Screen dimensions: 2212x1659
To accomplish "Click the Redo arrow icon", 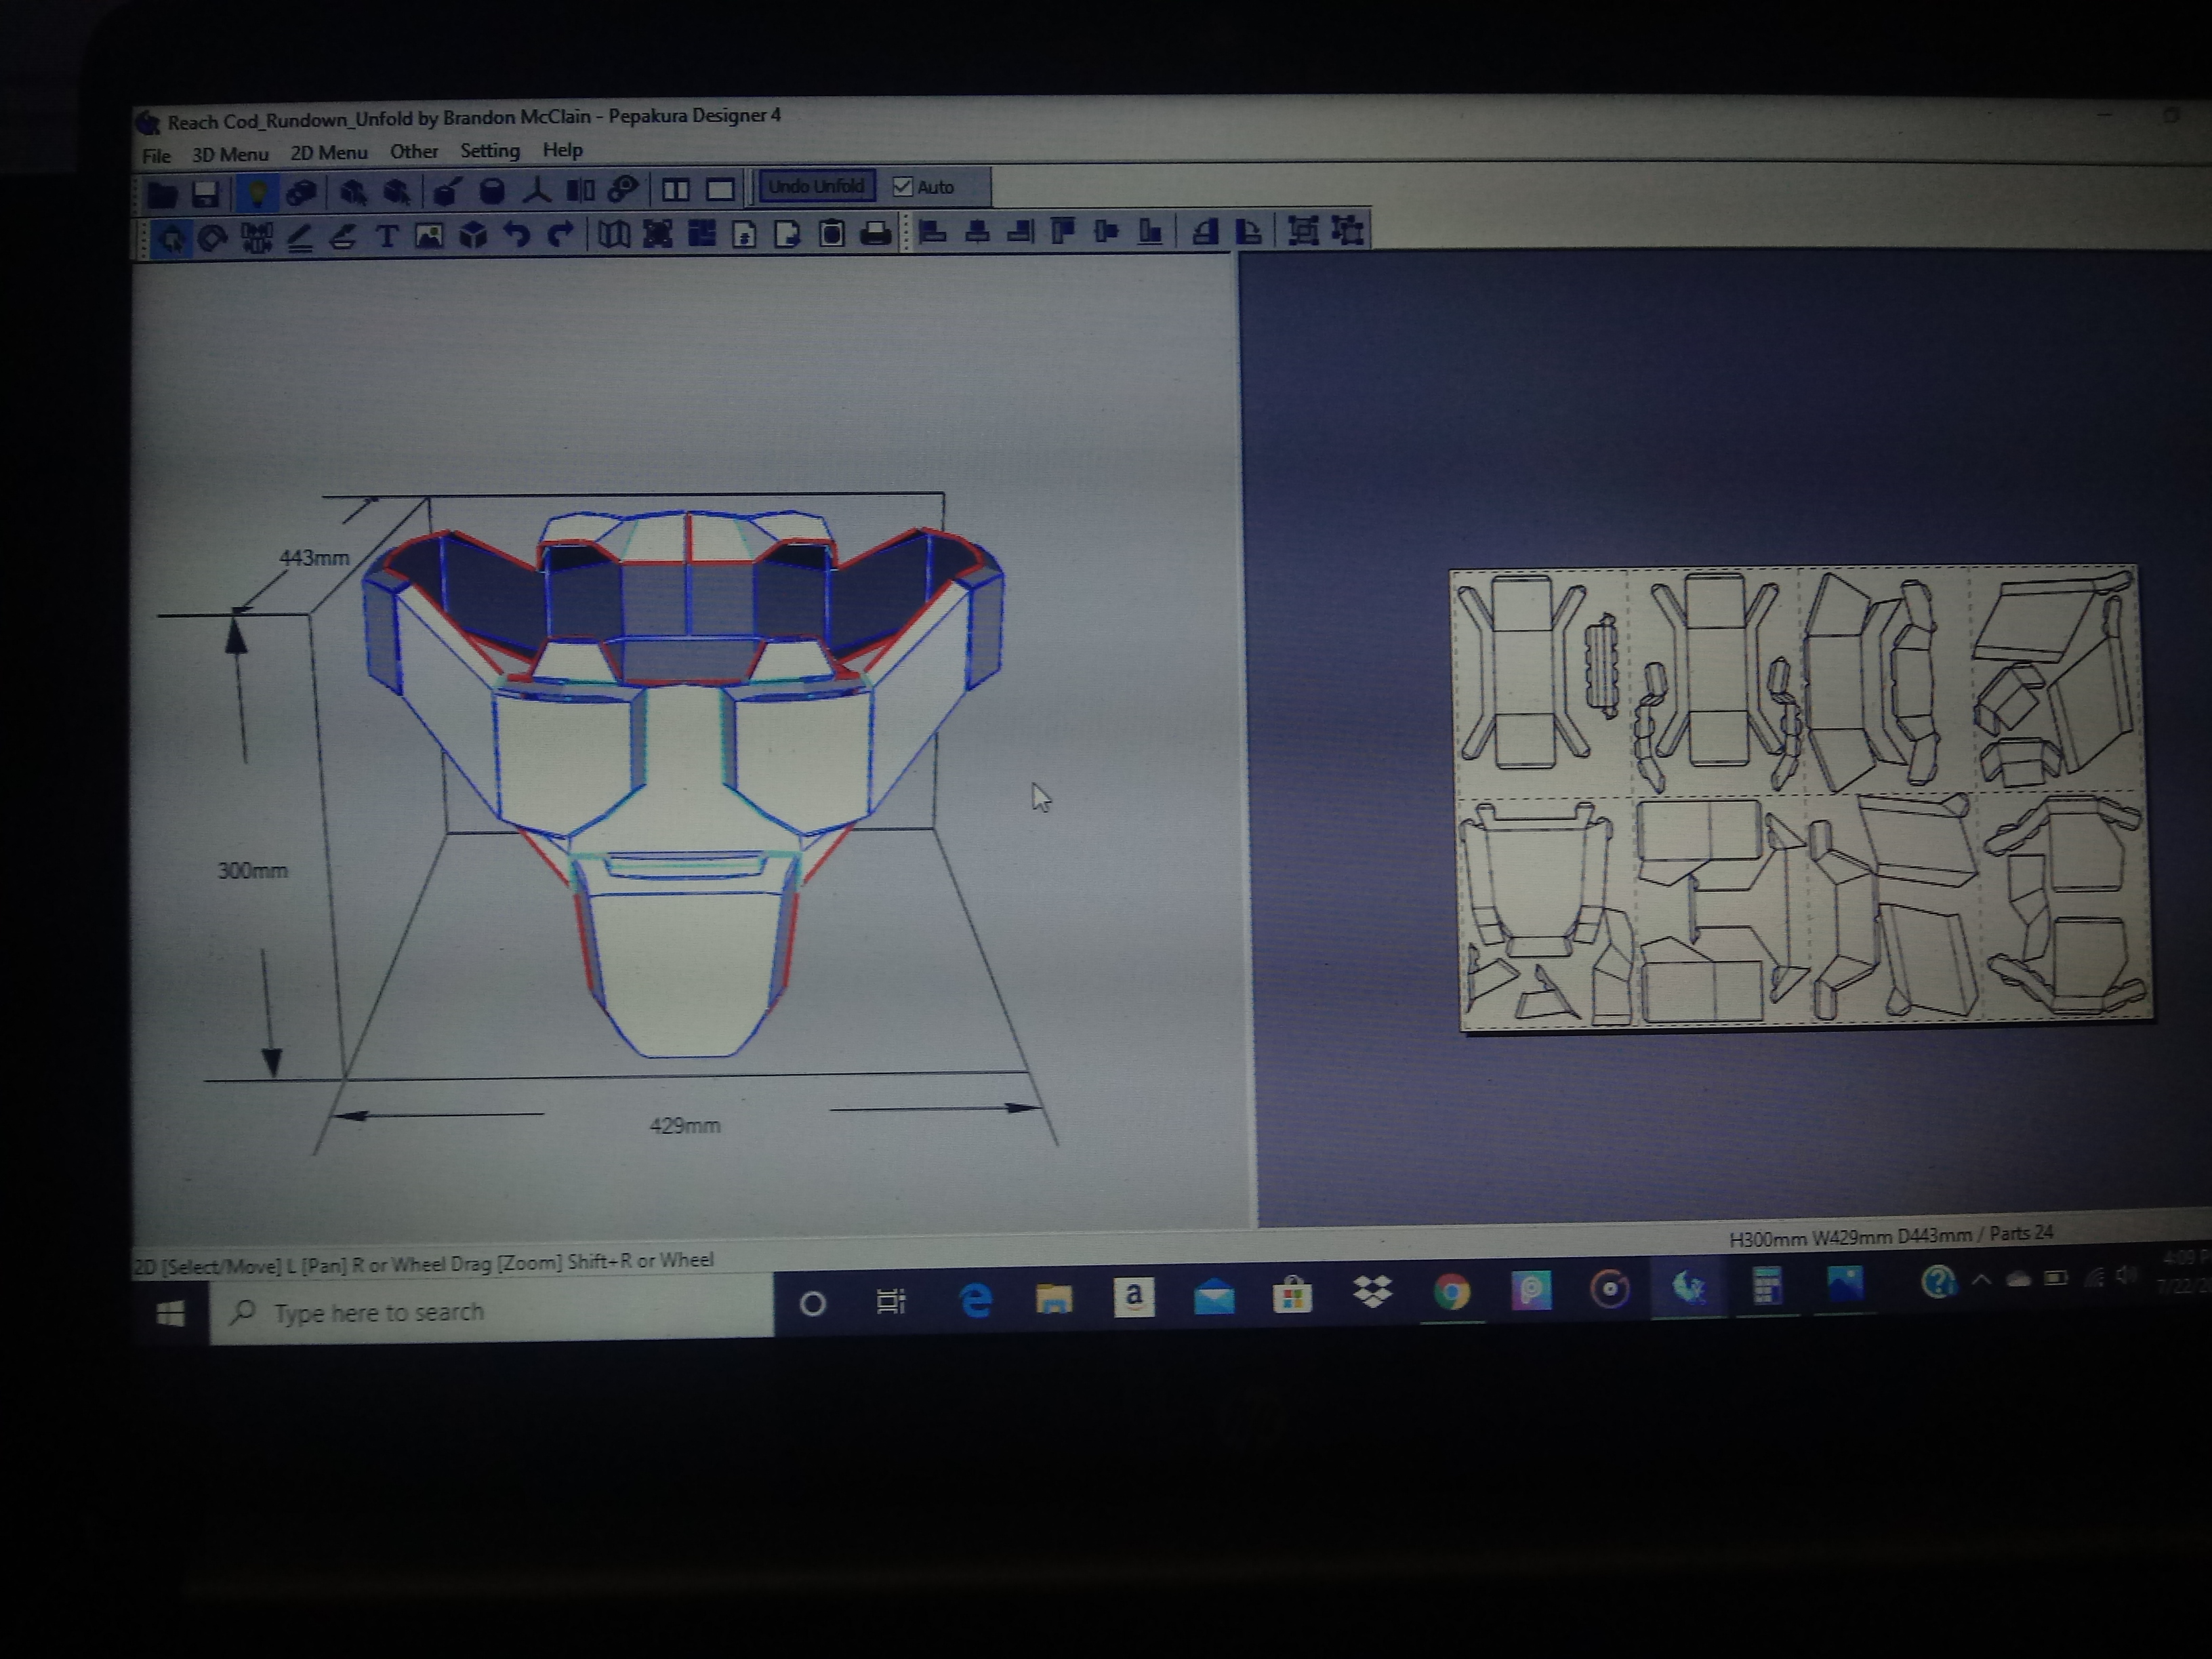I will click(x=560, y=235).
